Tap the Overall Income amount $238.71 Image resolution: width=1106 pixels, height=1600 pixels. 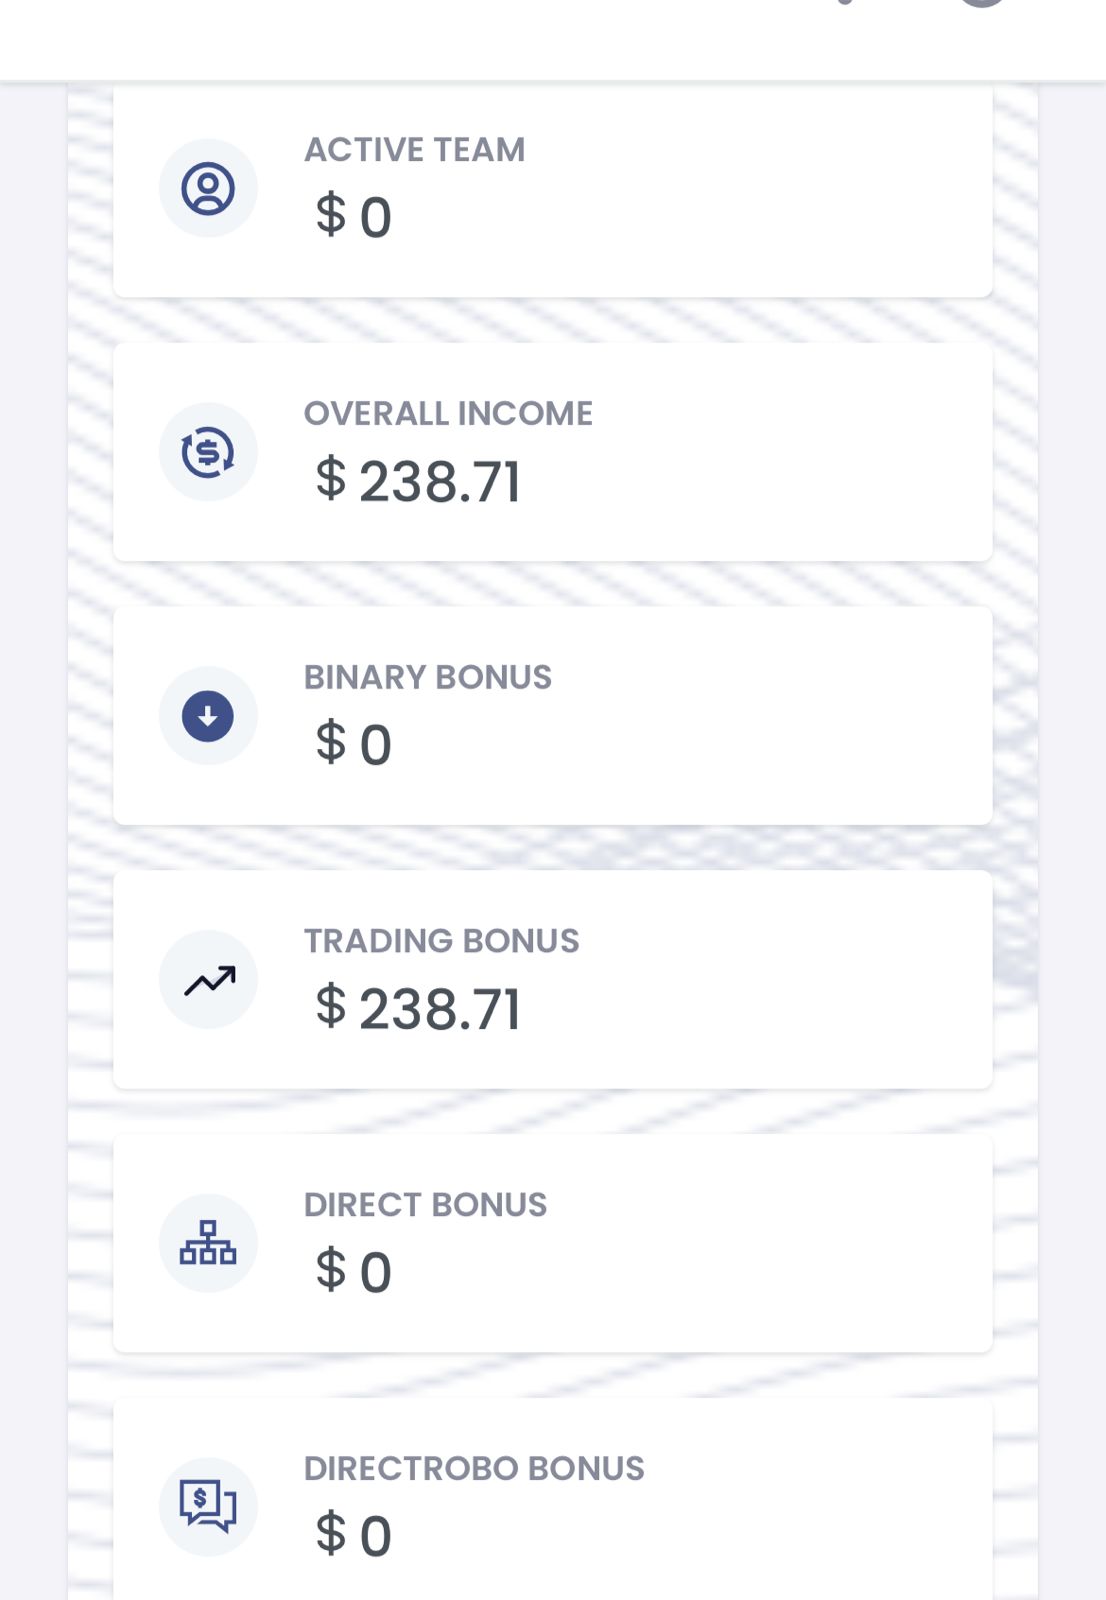[418, 481]
